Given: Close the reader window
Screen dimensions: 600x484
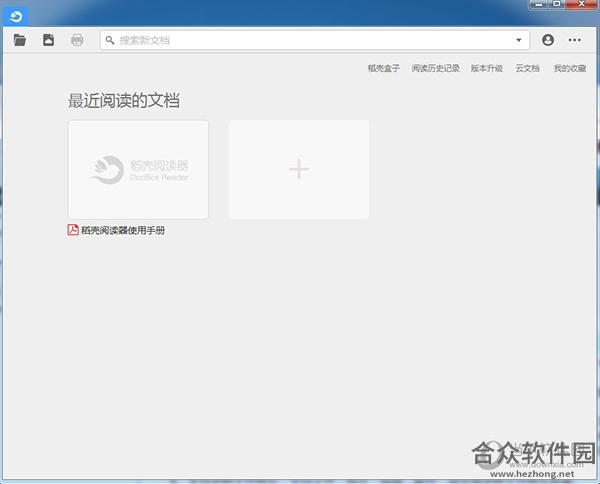Looking at the screenshot, I should pyautogui.click(x=581, y=4).
